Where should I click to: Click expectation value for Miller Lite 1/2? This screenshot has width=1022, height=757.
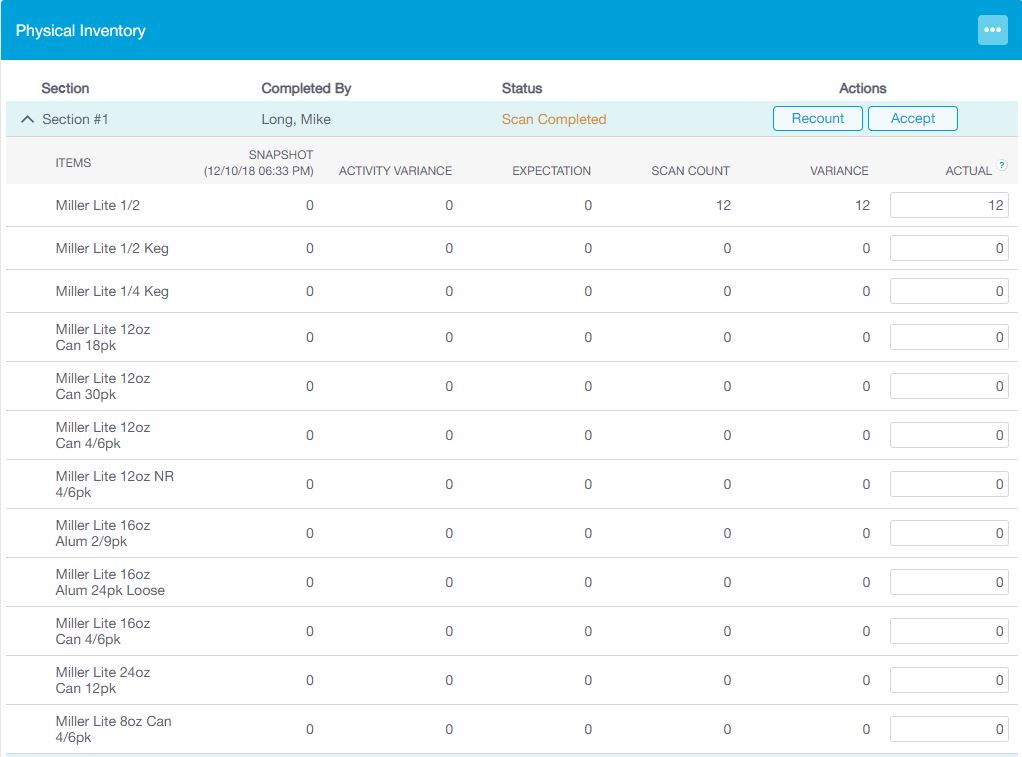(588, 205)
